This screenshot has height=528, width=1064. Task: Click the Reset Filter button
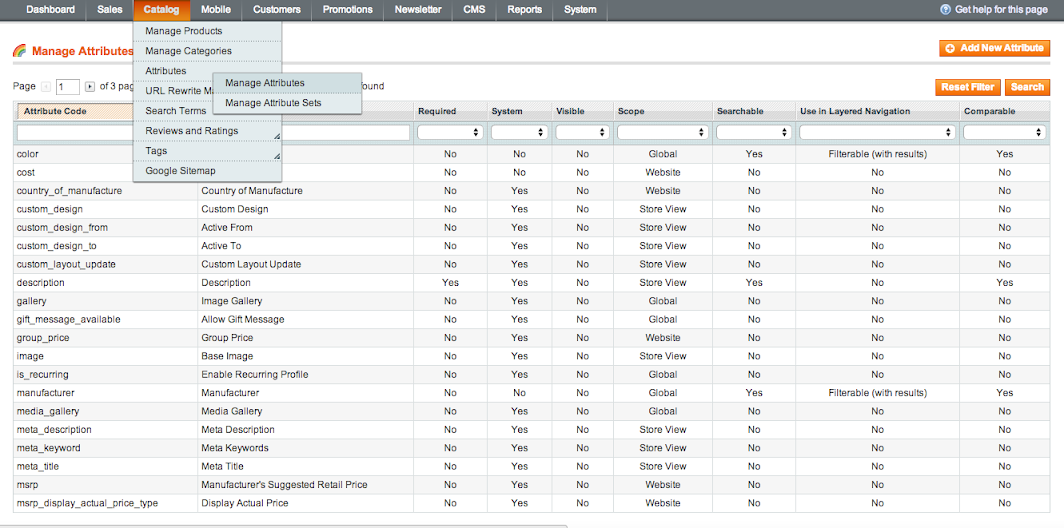coord(967,87)
